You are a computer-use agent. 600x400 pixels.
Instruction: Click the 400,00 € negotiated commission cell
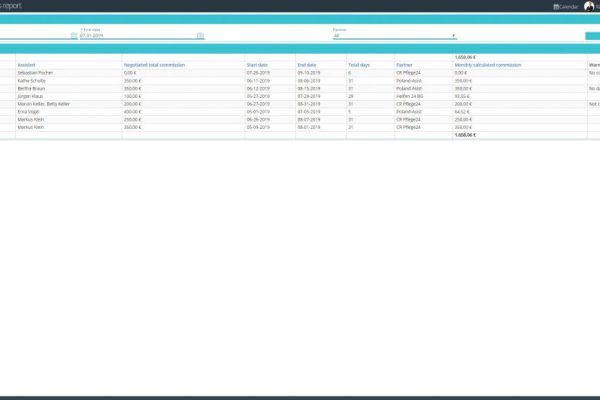pos(132,112)
